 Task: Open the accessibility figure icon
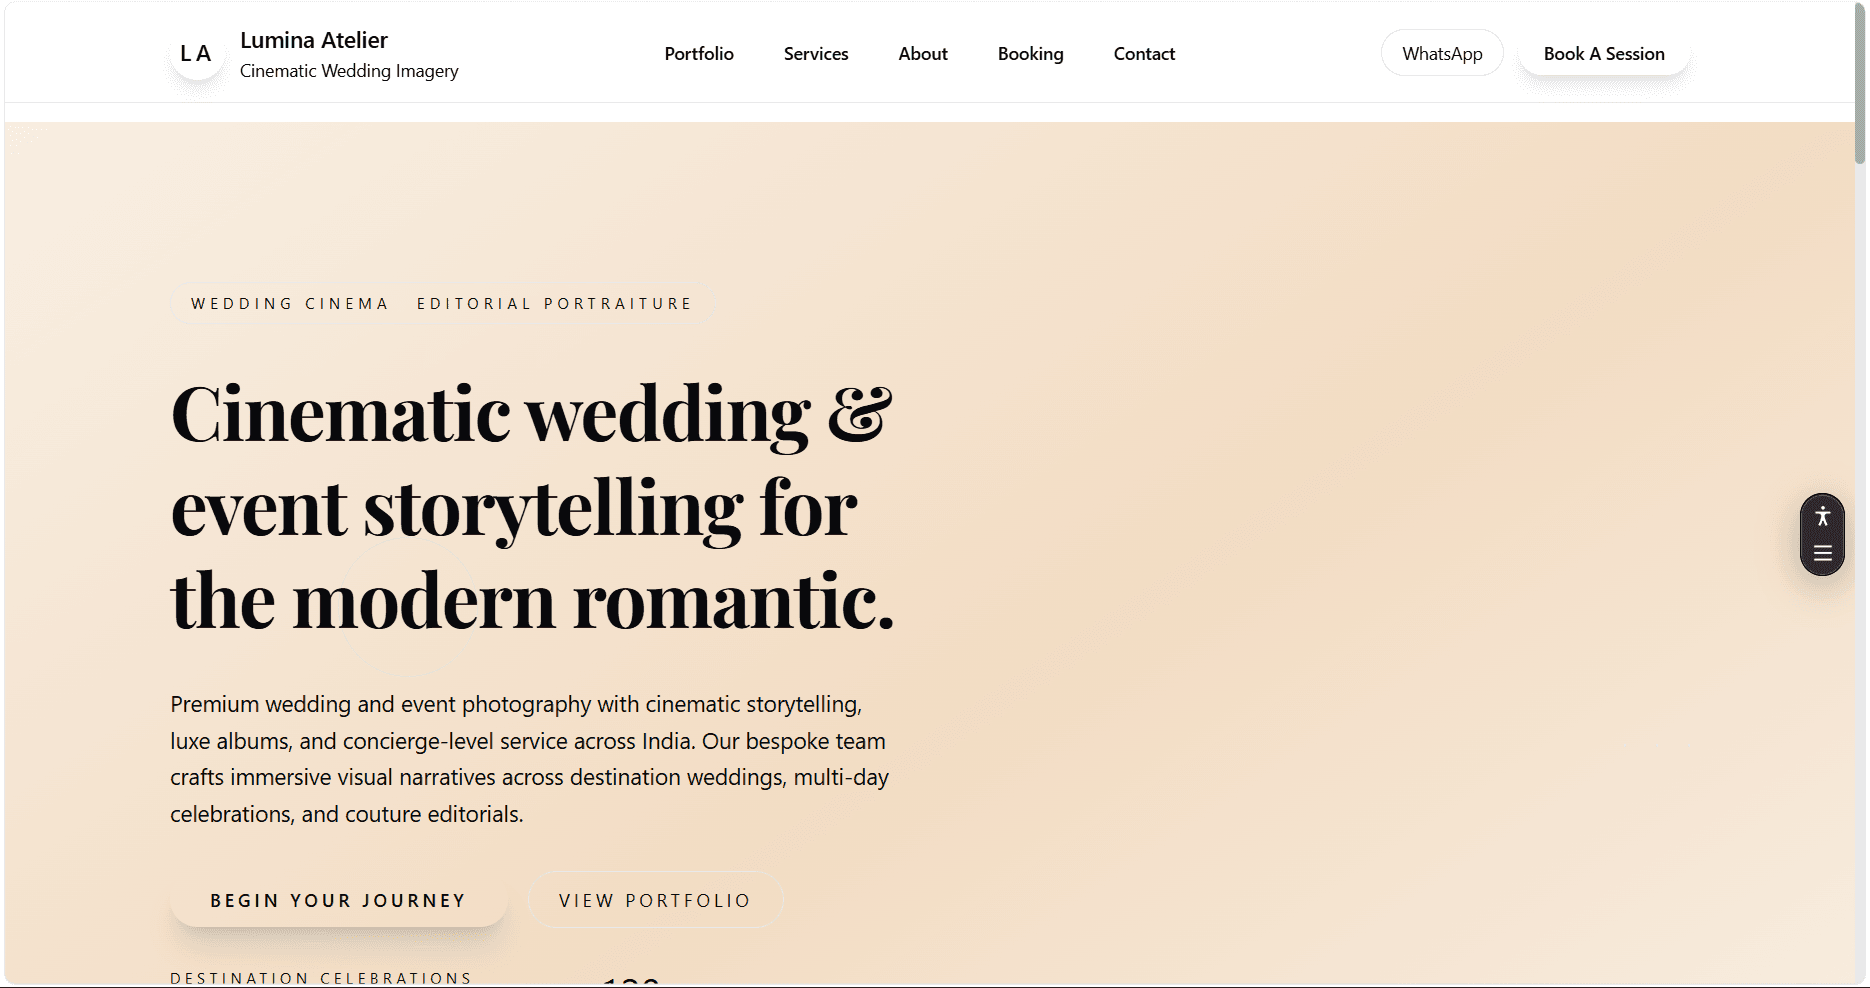(x=1822, y=517)
